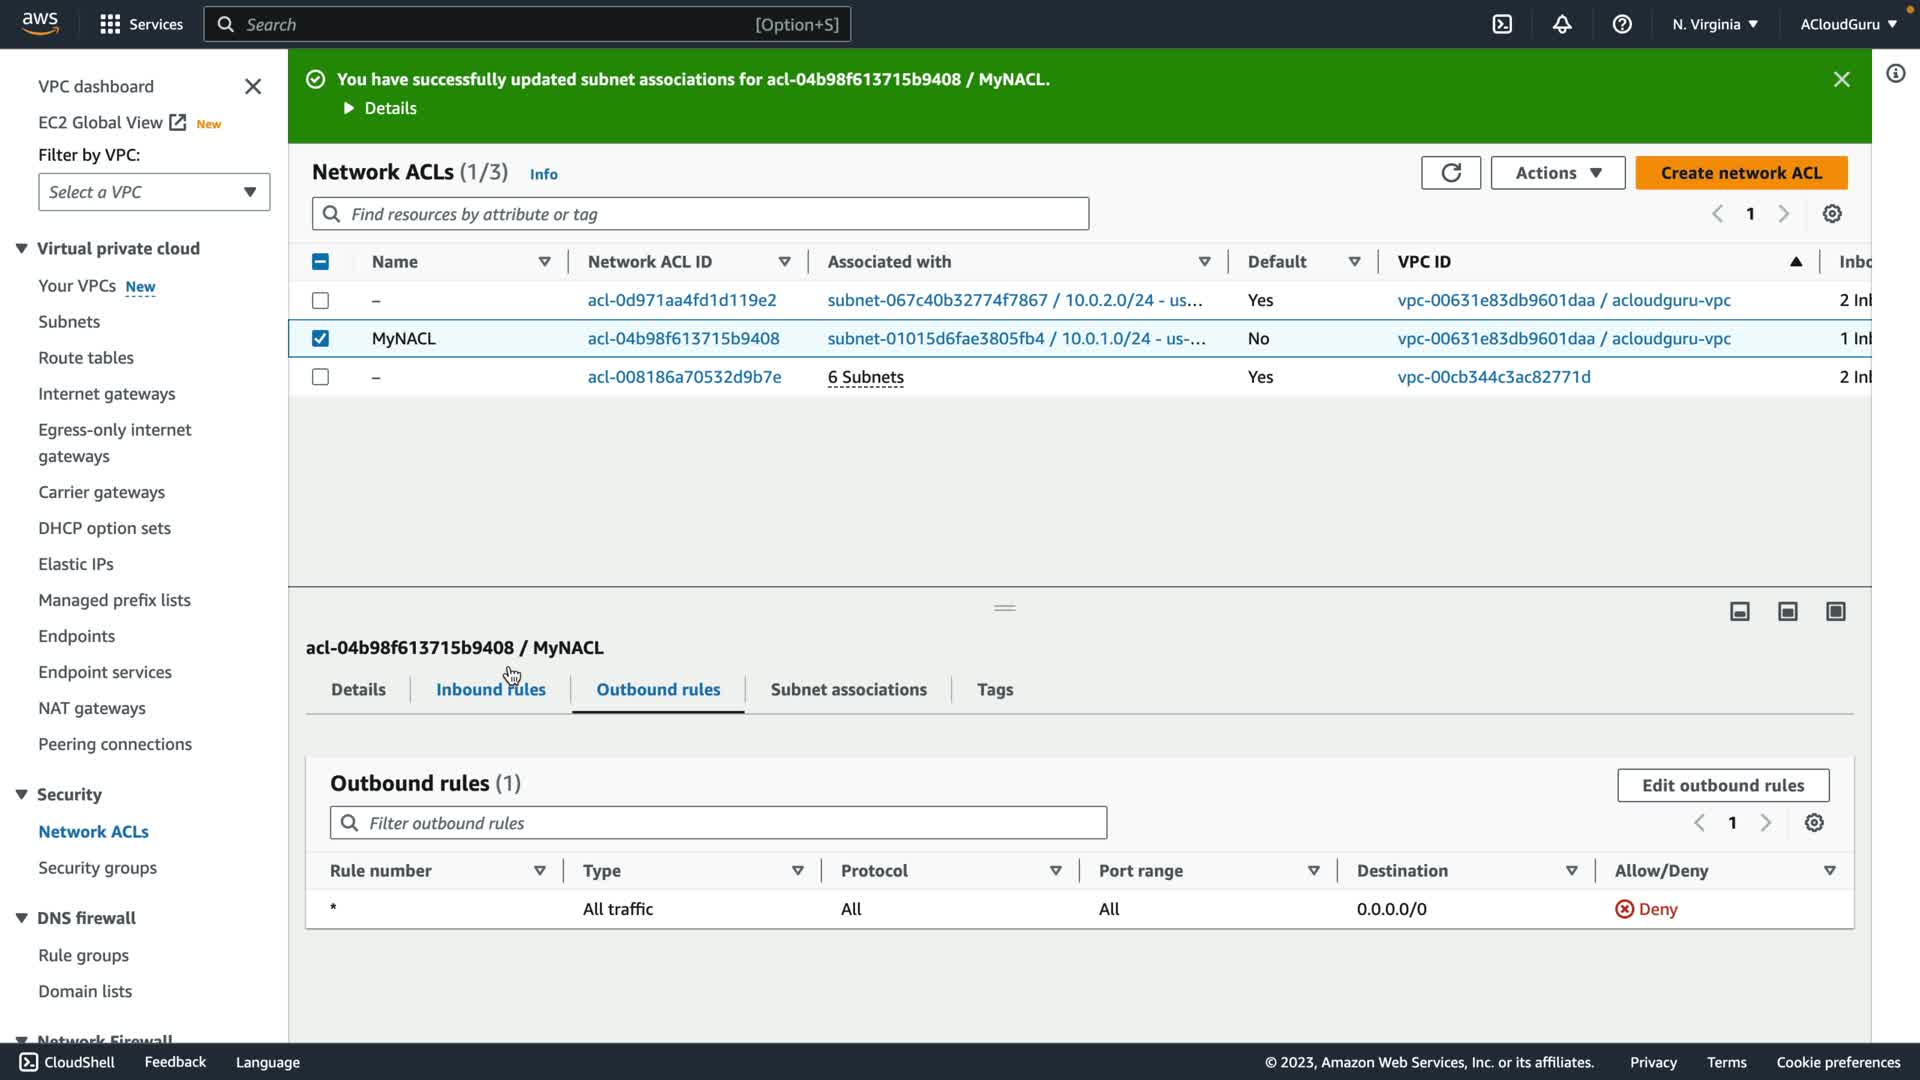Open the Select a VPC filter dropdown
Screen dimensions: 1920x1080
click(x=154, y=192)
